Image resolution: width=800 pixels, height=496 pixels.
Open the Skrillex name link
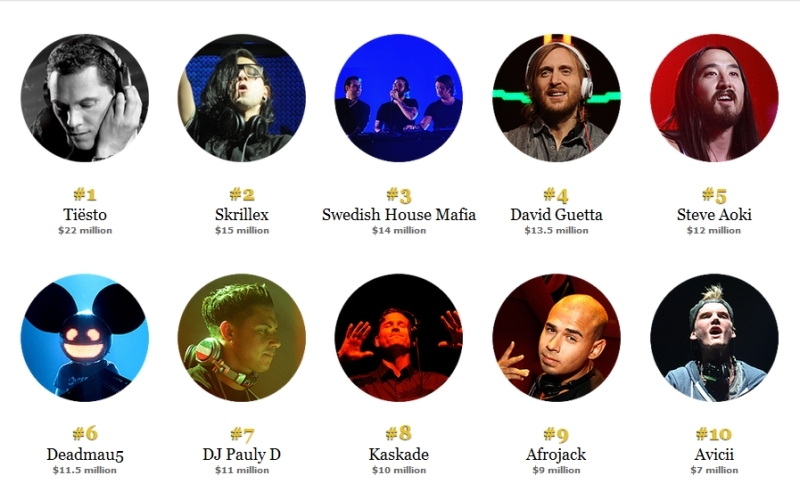coord(242,214)
